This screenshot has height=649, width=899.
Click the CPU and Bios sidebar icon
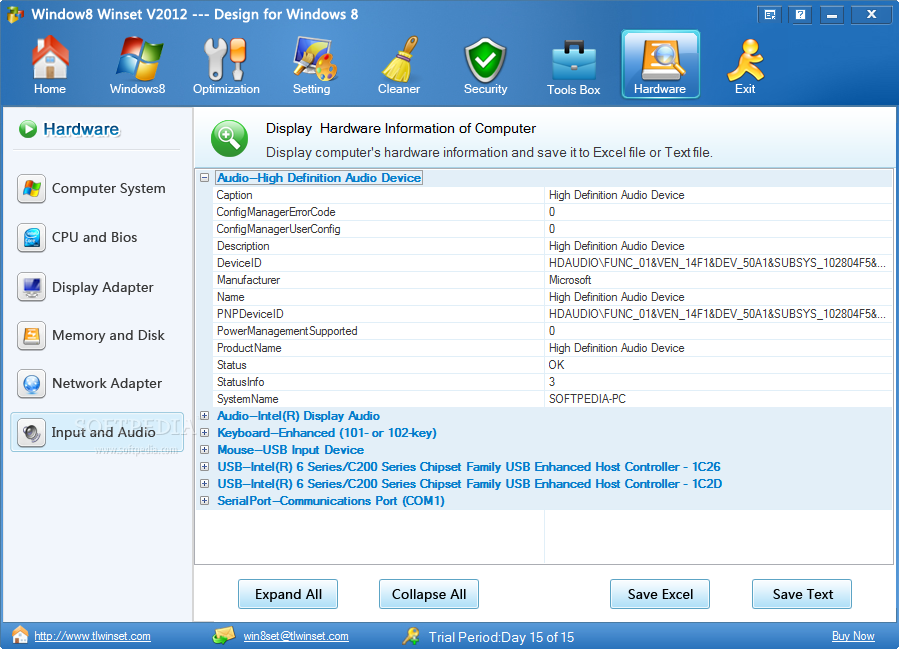pyautogui.click(x=32, y=237)
